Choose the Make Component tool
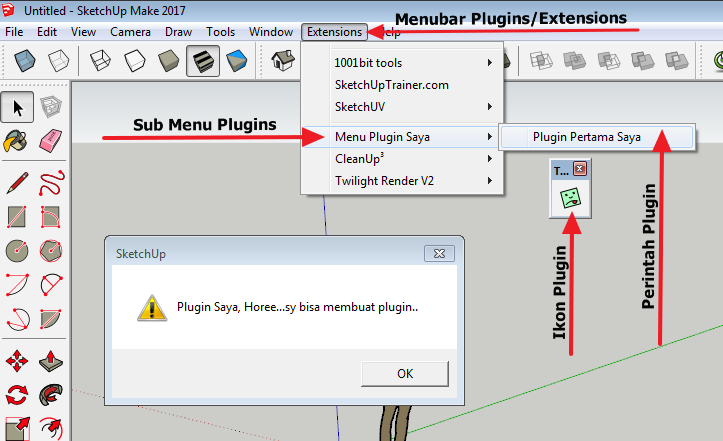This screenshot has width=723, height=441. [50, 107]
